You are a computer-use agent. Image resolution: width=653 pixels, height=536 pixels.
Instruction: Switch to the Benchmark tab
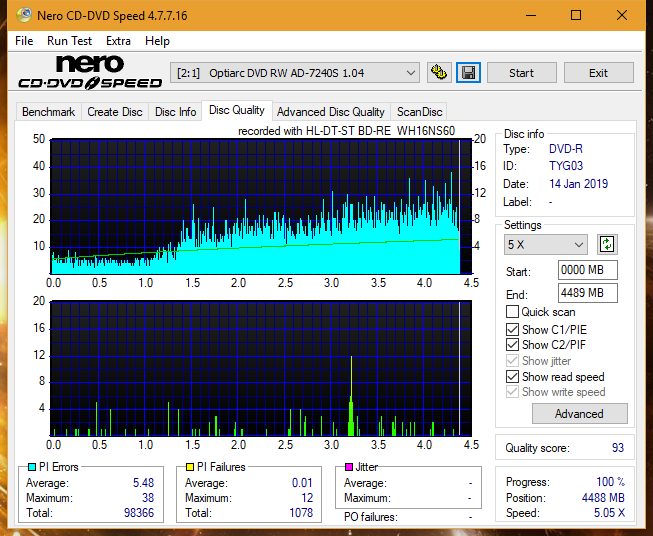click(48, 112)
